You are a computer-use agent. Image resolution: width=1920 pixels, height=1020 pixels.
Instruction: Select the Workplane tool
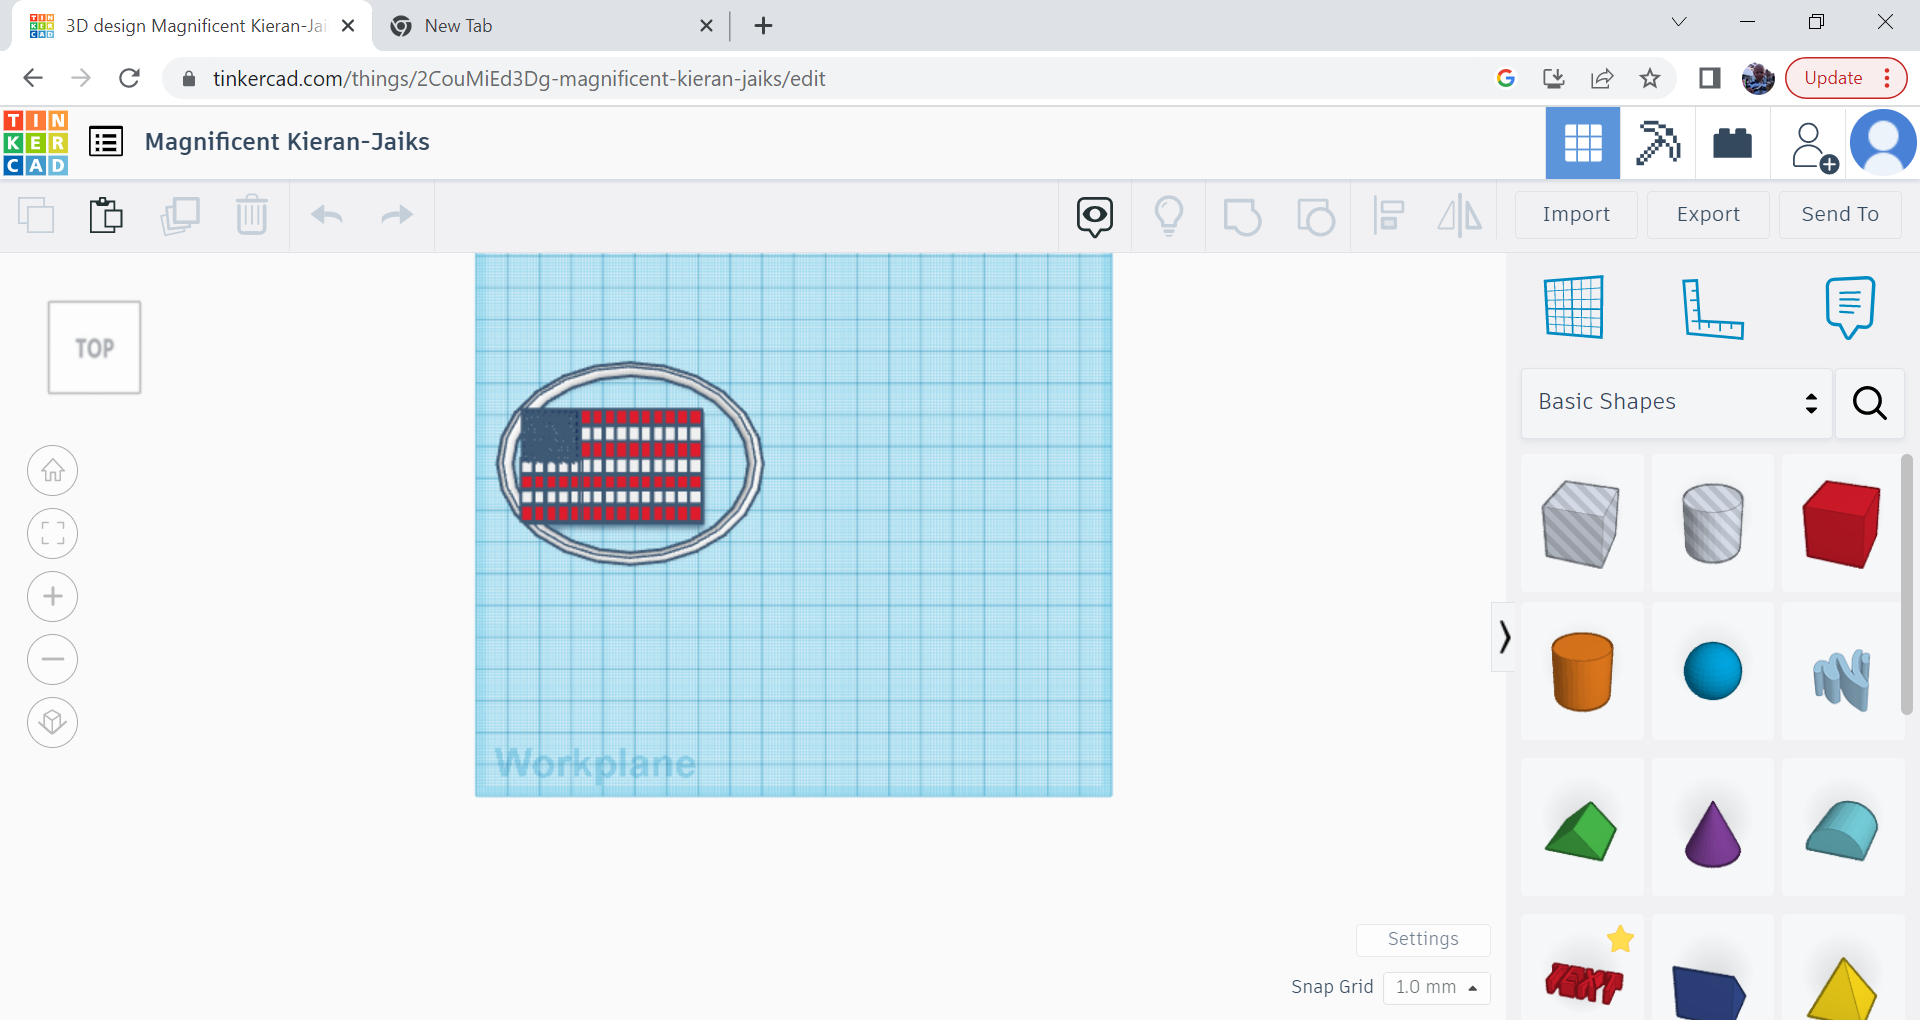(x=1574, y=307)
